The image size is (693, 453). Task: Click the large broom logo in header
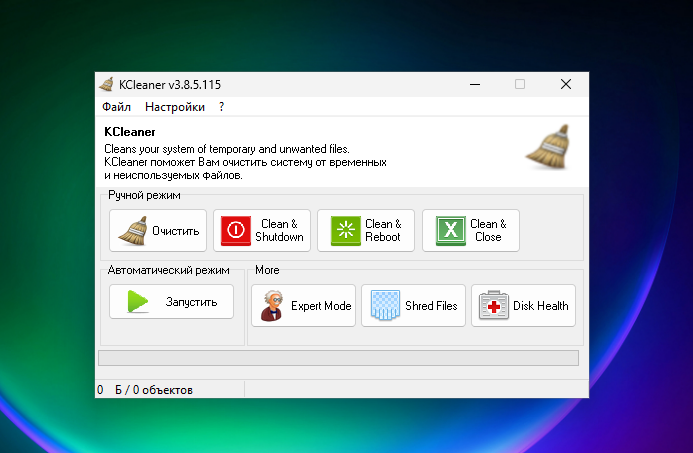[548, 147]
